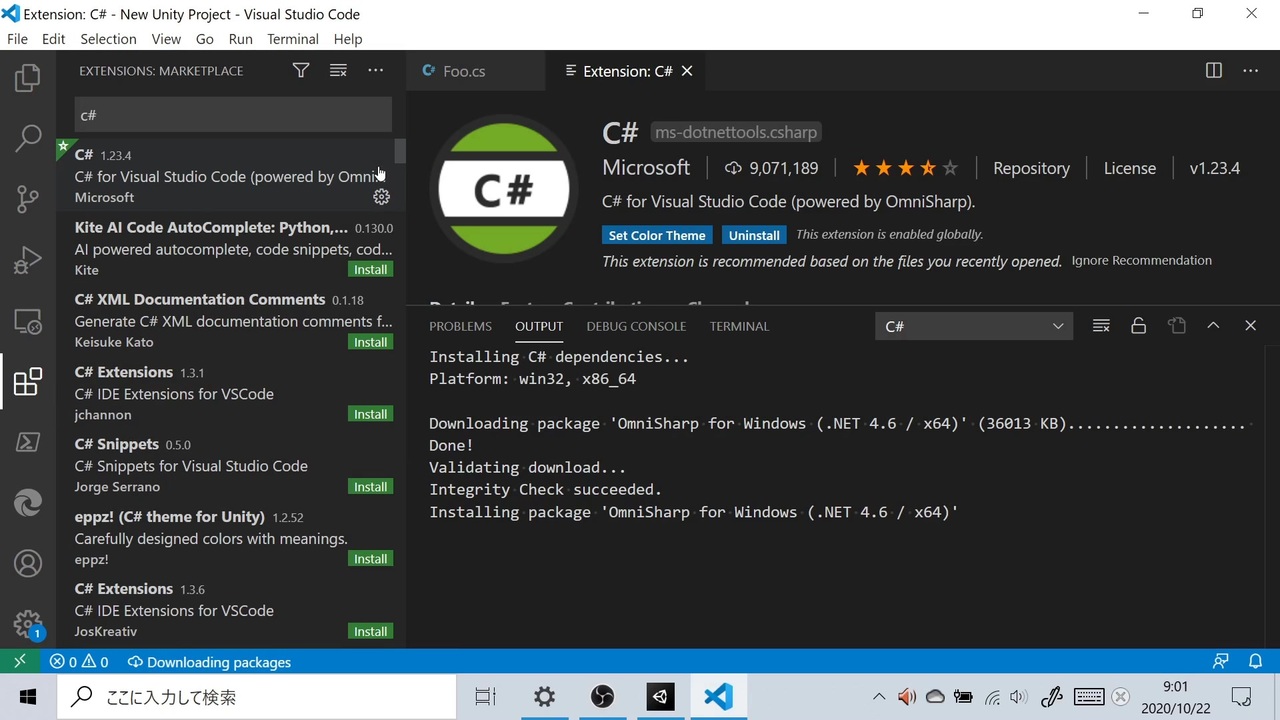Screen dimensions: 1280x720
Task: Select the Extensions view icon
Action: point(28,381)
